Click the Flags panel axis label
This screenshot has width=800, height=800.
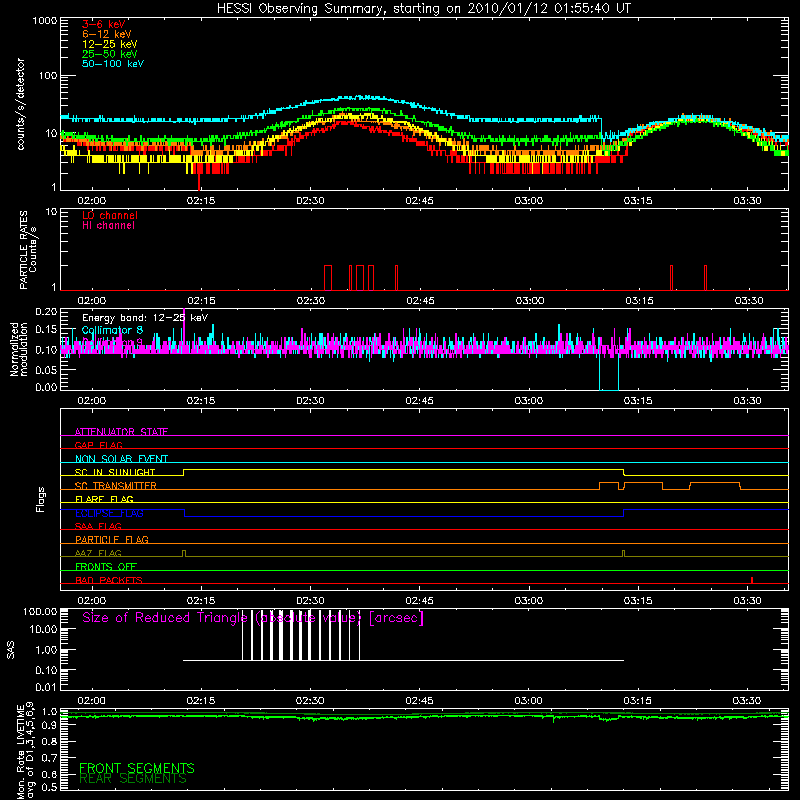click(41, 499)
